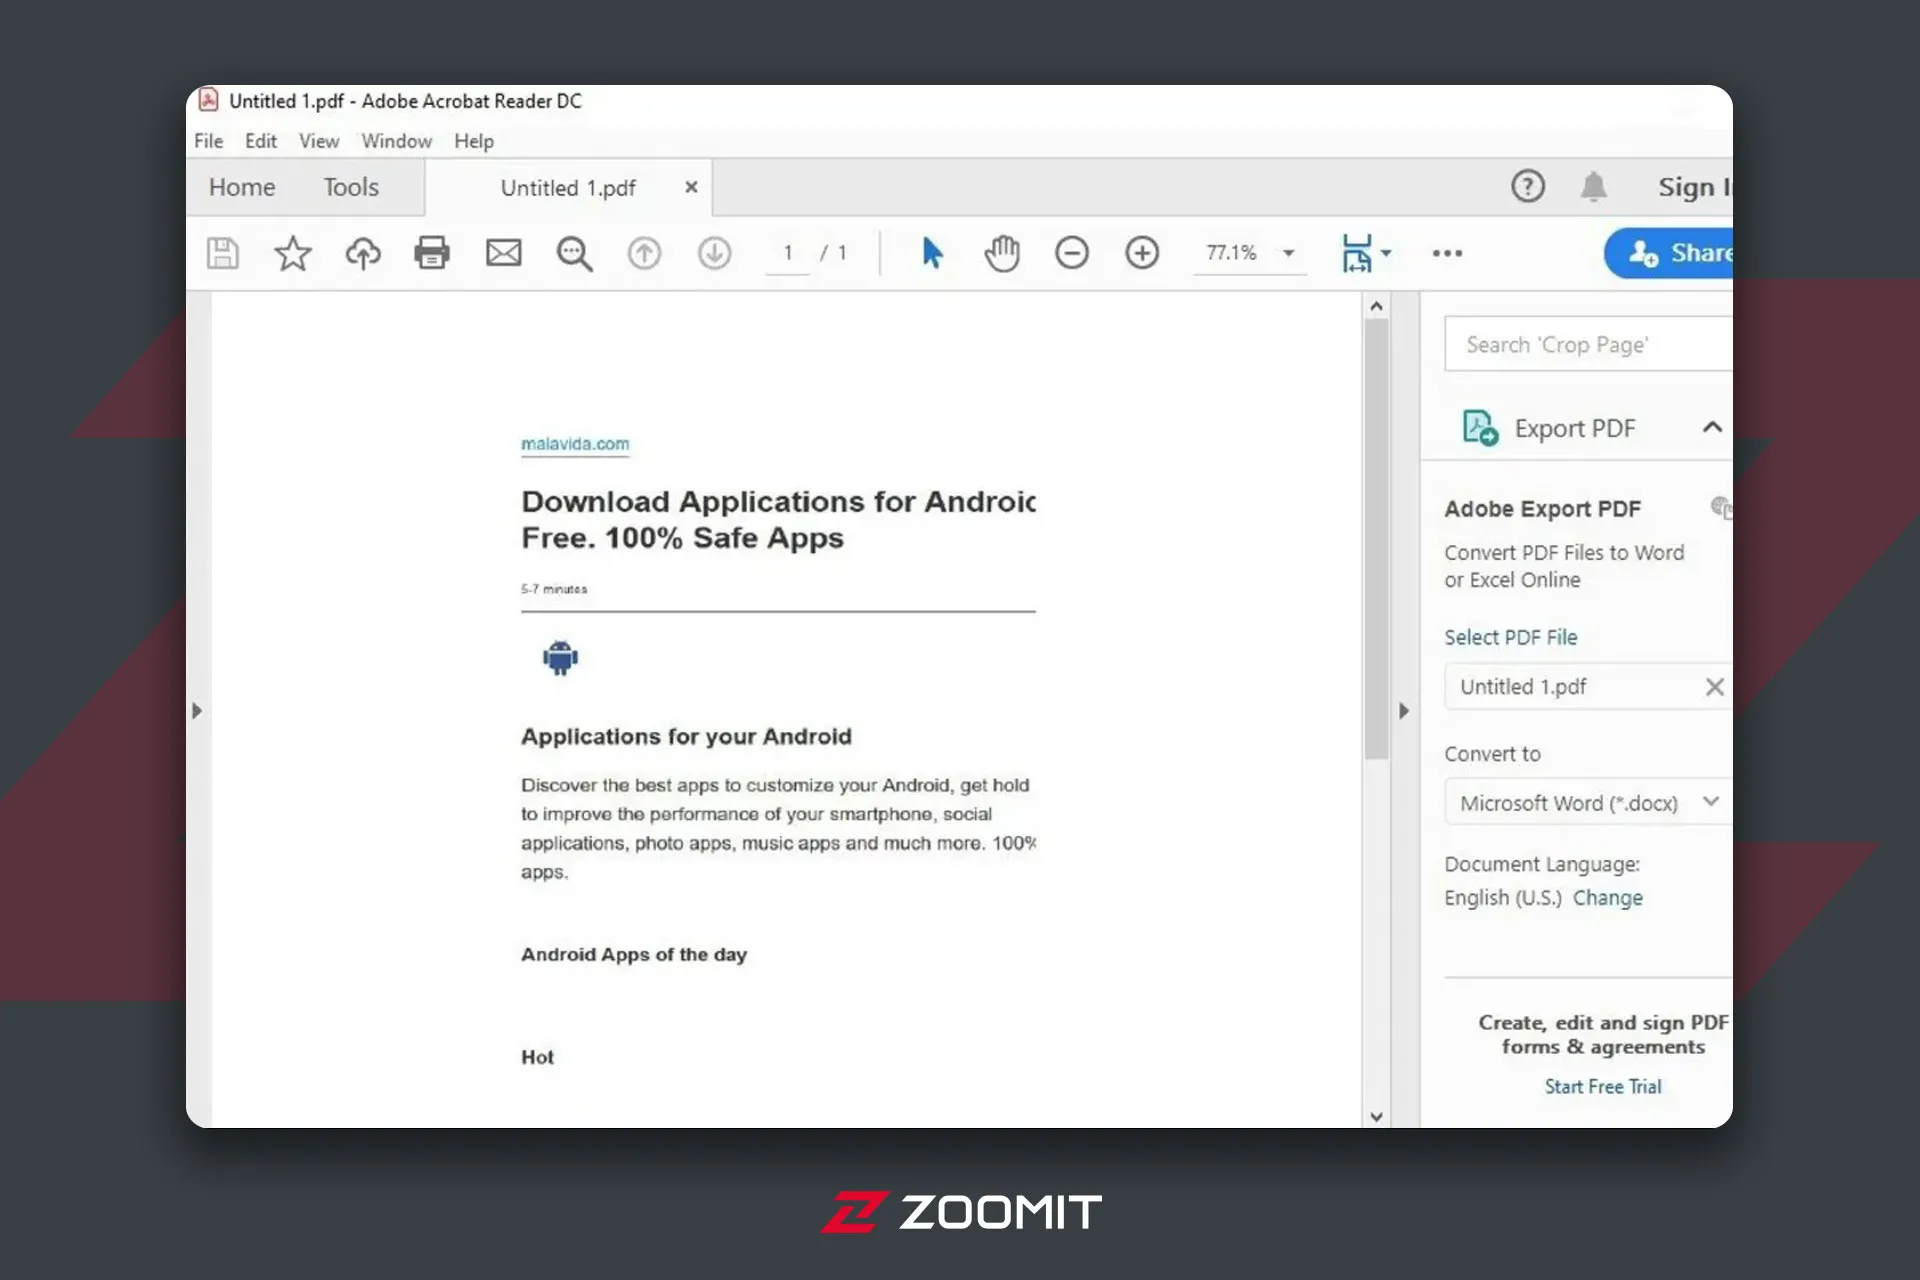Collapse the Export PDF panel chevron

(x=1712, y=428)
